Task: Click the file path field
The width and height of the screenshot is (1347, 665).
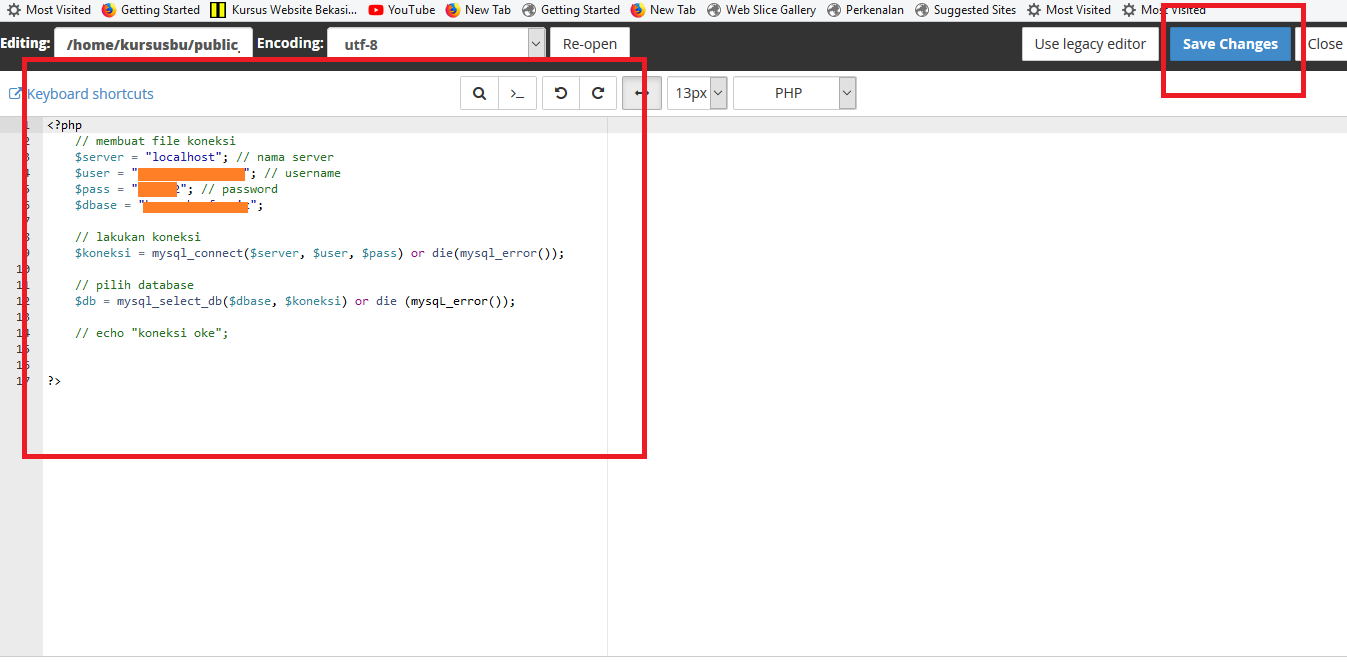Action: (x=154, y=44)
